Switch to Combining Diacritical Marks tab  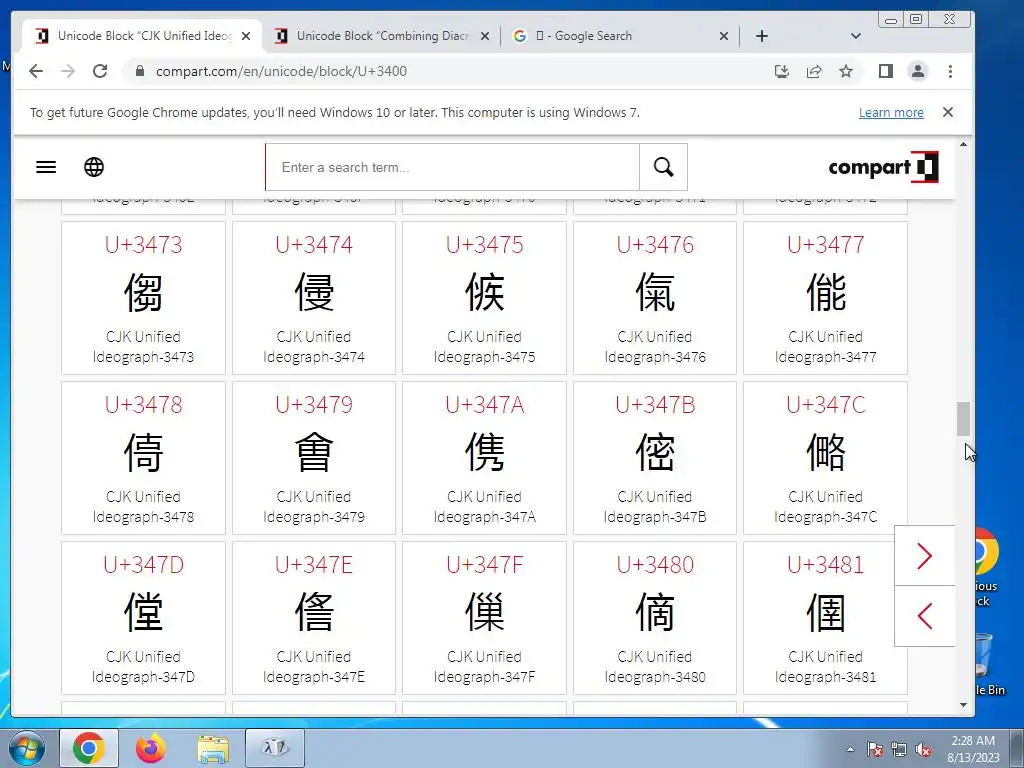381,36
